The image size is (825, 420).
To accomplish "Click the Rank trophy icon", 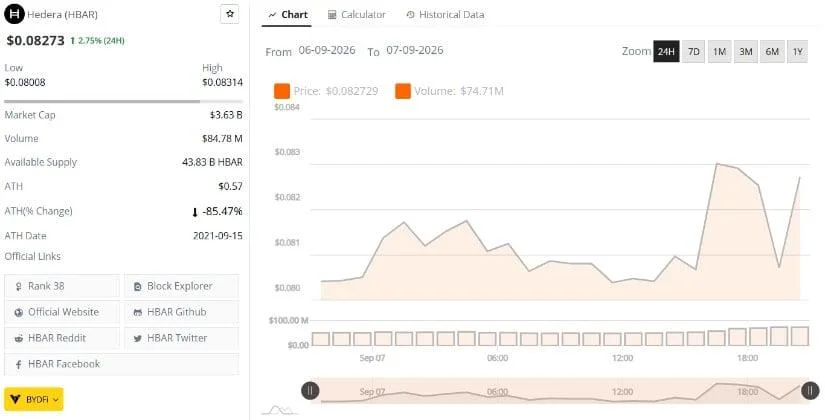I will [19, 286].
